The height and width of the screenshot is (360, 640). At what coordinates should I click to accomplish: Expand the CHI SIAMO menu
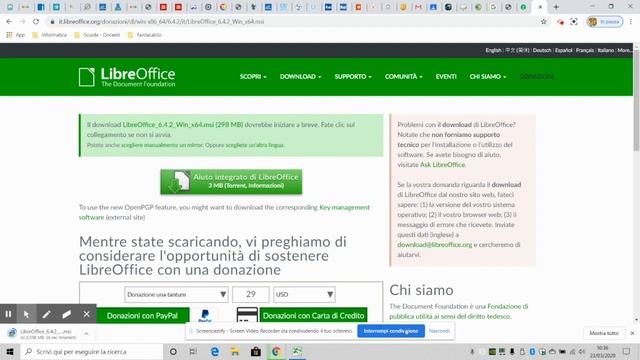click(488, 77)
